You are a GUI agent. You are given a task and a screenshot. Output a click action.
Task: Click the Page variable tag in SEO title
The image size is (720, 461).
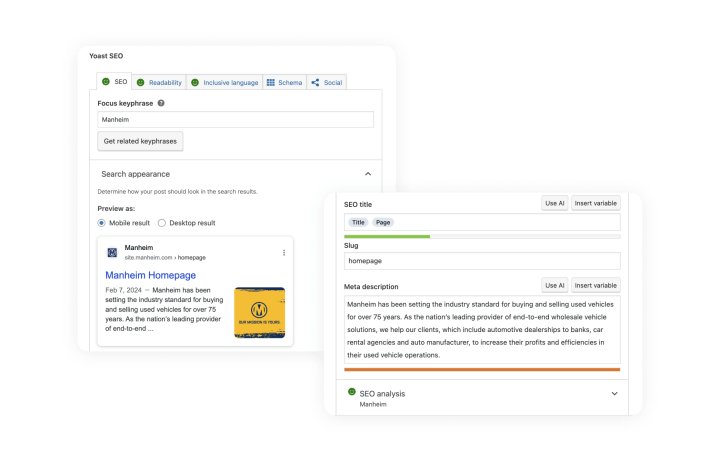(x=383, y=222)
